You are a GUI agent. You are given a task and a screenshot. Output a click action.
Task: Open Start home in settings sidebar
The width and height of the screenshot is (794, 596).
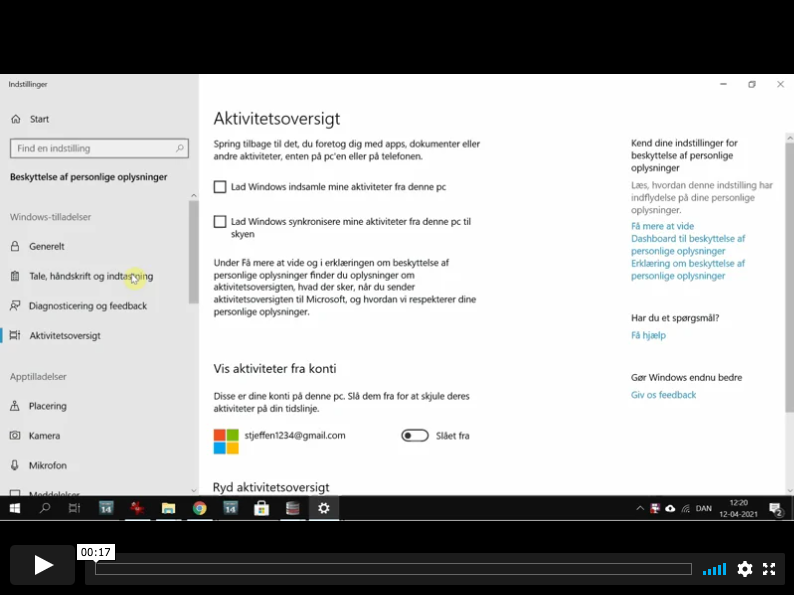click(39, 119)
